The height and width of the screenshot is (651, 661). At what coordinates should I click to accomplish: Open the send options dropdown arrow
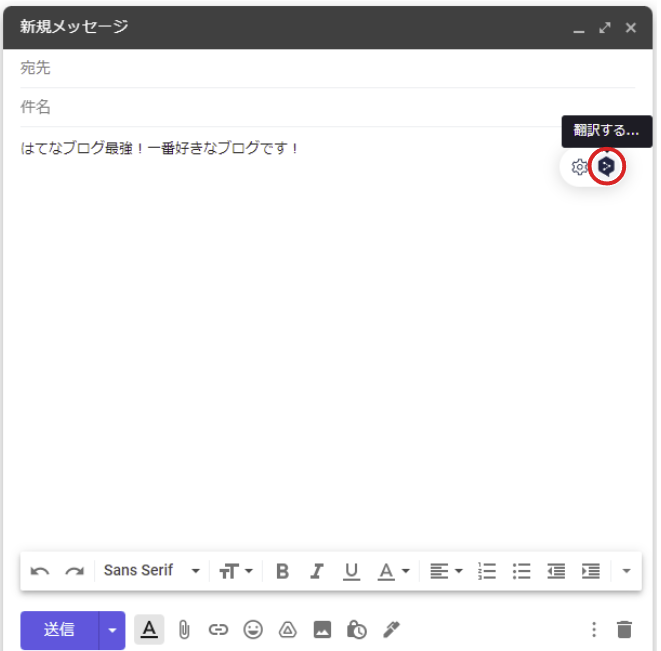pos(112,630)
